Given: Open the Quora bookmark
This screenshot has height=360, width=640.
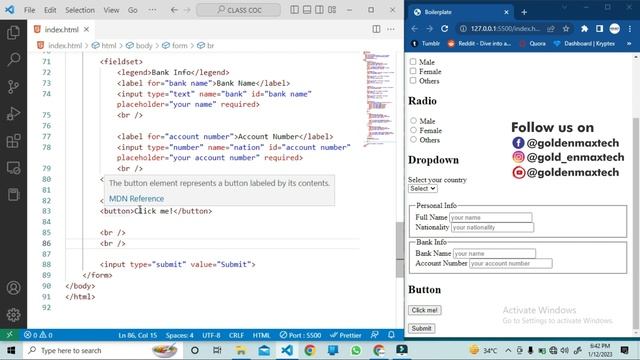Looking at the screenshot, I should coord(533,43).
